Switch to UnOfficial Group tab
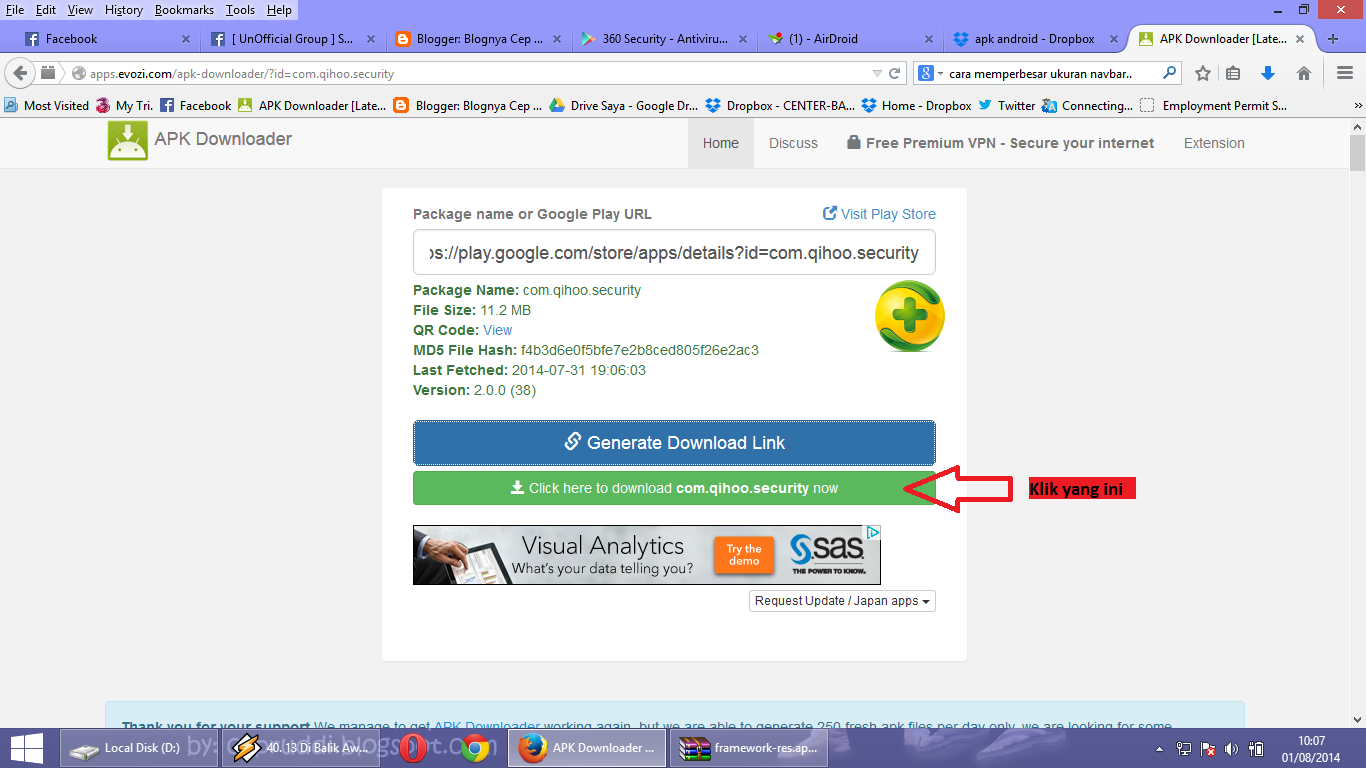 (292, 39)
